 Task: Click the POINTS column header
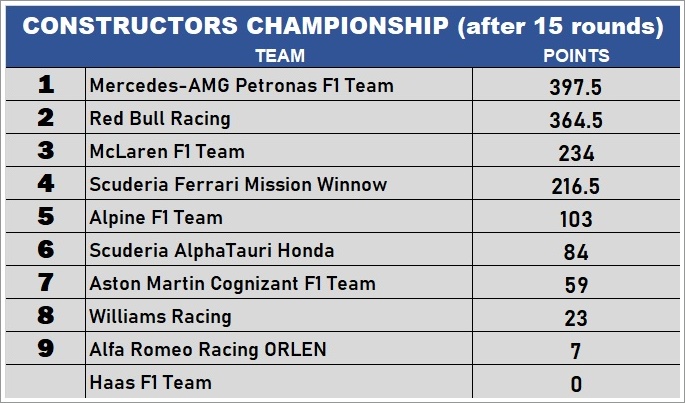click(x=575, y=56)
